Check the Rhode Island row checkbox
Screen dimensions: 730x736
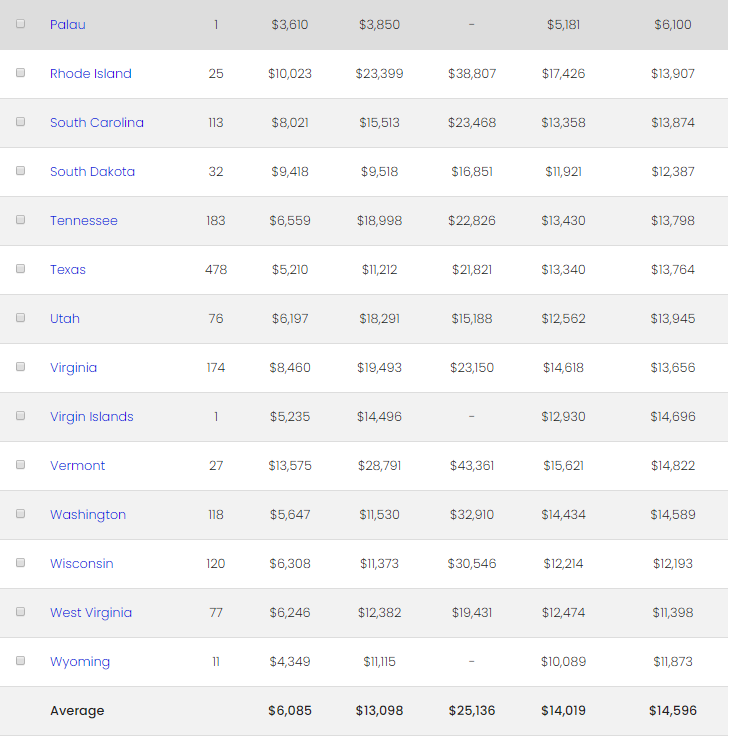[20, 73]
